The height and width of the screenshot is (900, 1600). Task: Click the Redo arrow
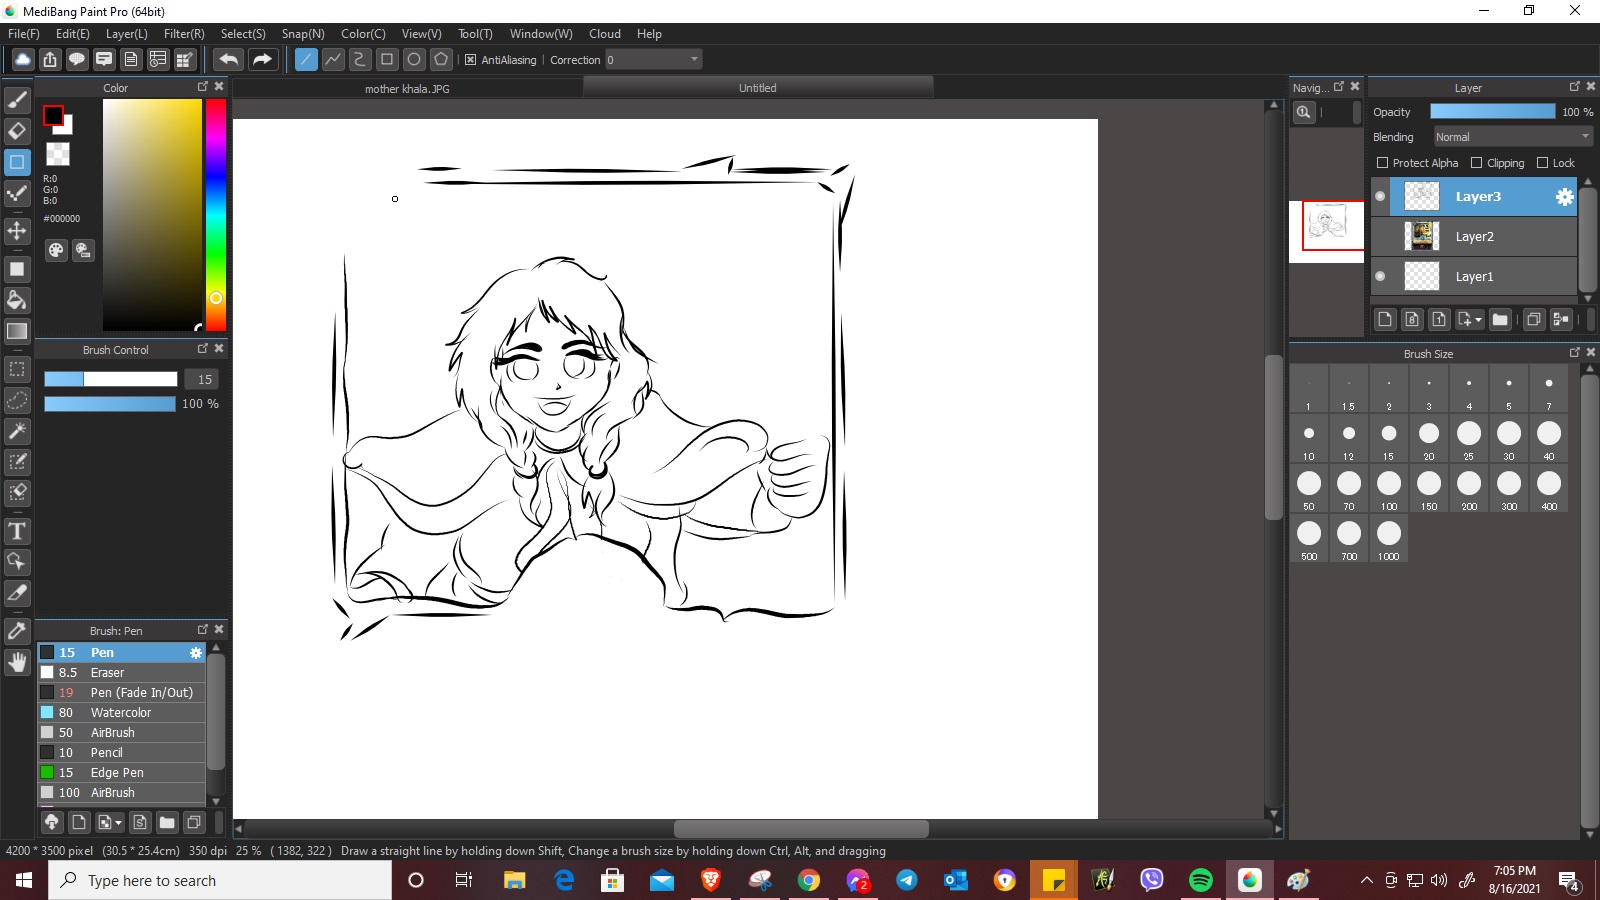coord(262,59)
